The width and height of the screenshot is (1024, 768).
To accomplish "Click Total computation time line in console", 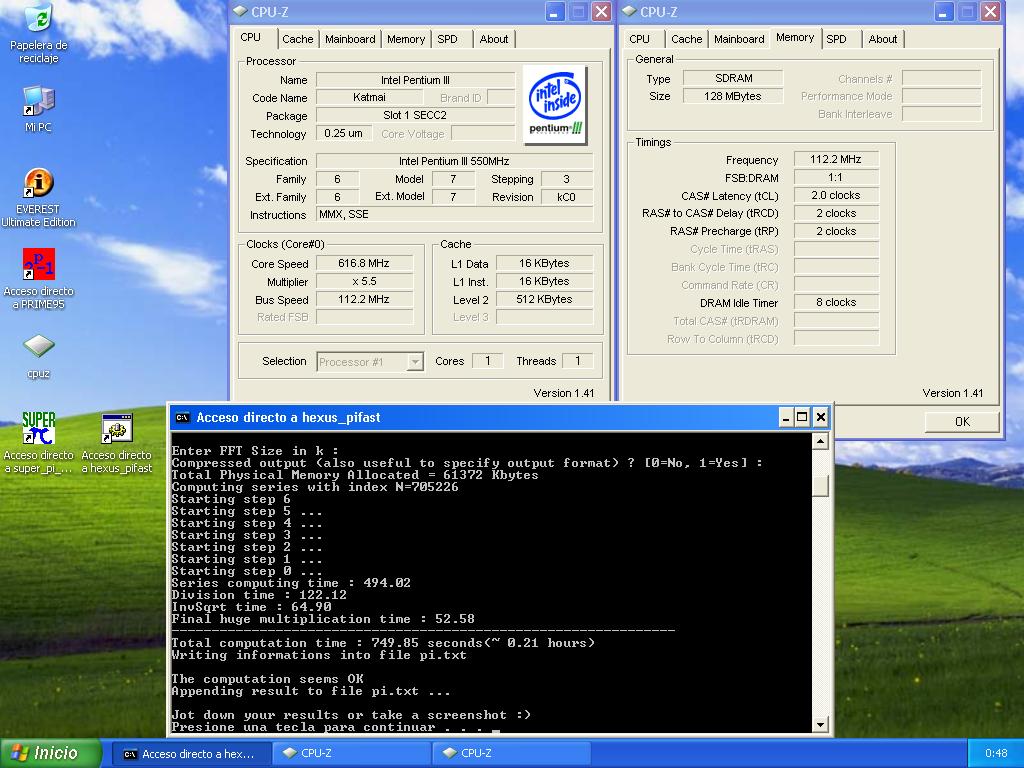I will (x=383, y=643).
